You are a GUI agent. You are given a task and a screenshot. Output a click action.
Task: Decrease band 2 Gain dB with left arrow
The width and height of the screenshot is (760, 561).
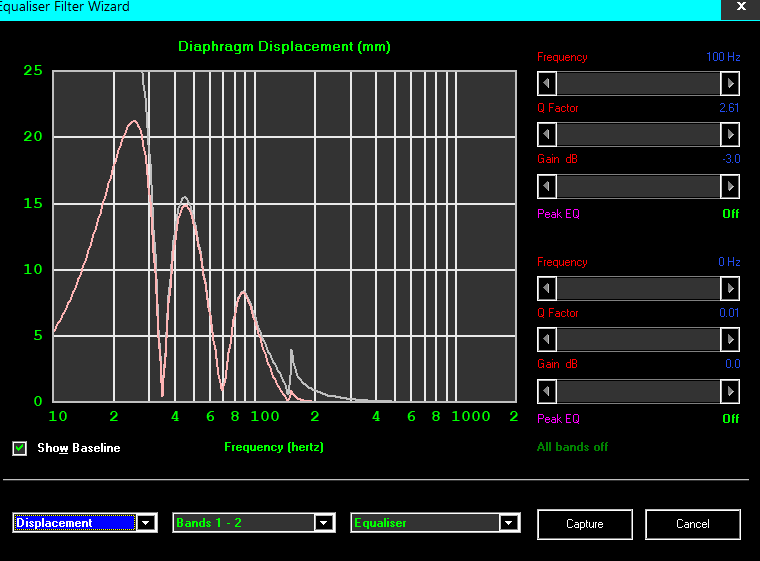click(547, 391)
